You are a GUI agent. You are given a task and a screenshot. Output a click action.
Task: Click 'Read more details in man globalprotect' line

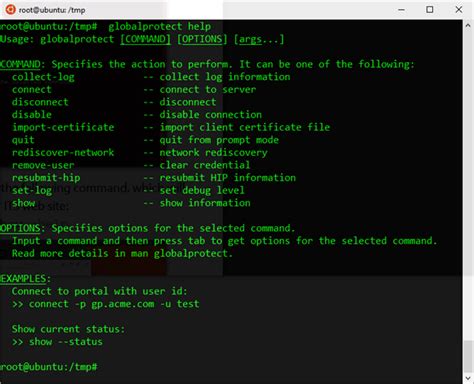click(122, 254)
